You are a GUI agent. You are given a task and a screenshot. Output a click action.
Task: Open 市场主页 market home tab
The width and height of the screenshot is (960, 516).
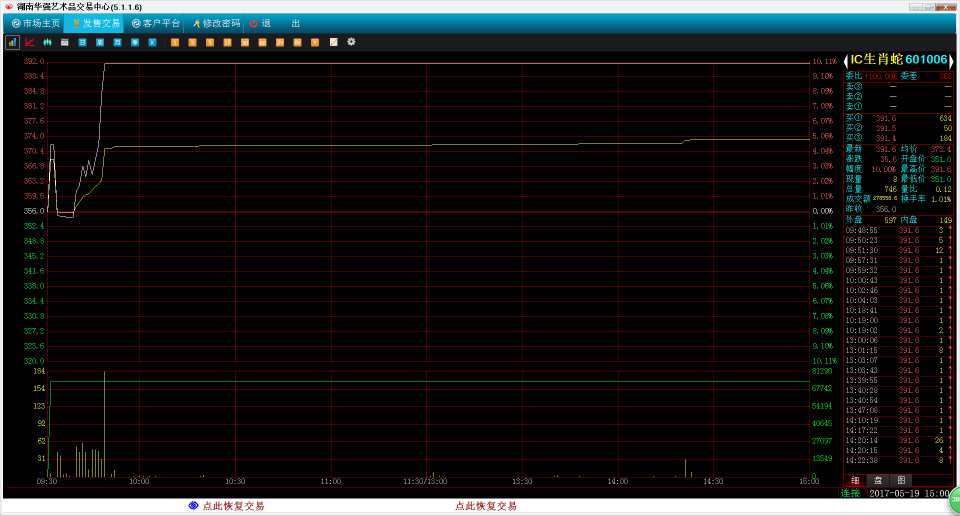click(x=36, y=23)
